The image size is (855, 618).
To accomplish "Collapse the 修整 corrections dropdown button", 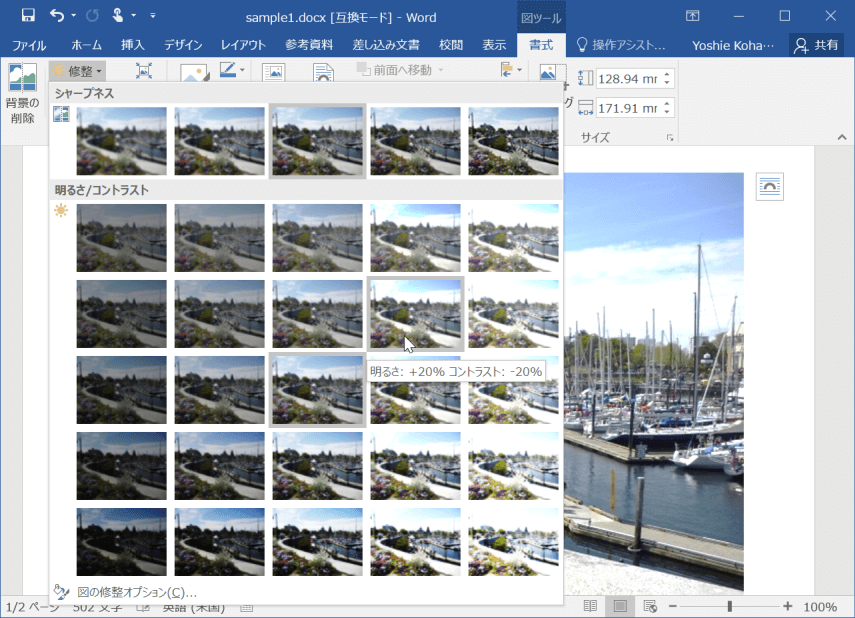I will [x=77, y=71].
